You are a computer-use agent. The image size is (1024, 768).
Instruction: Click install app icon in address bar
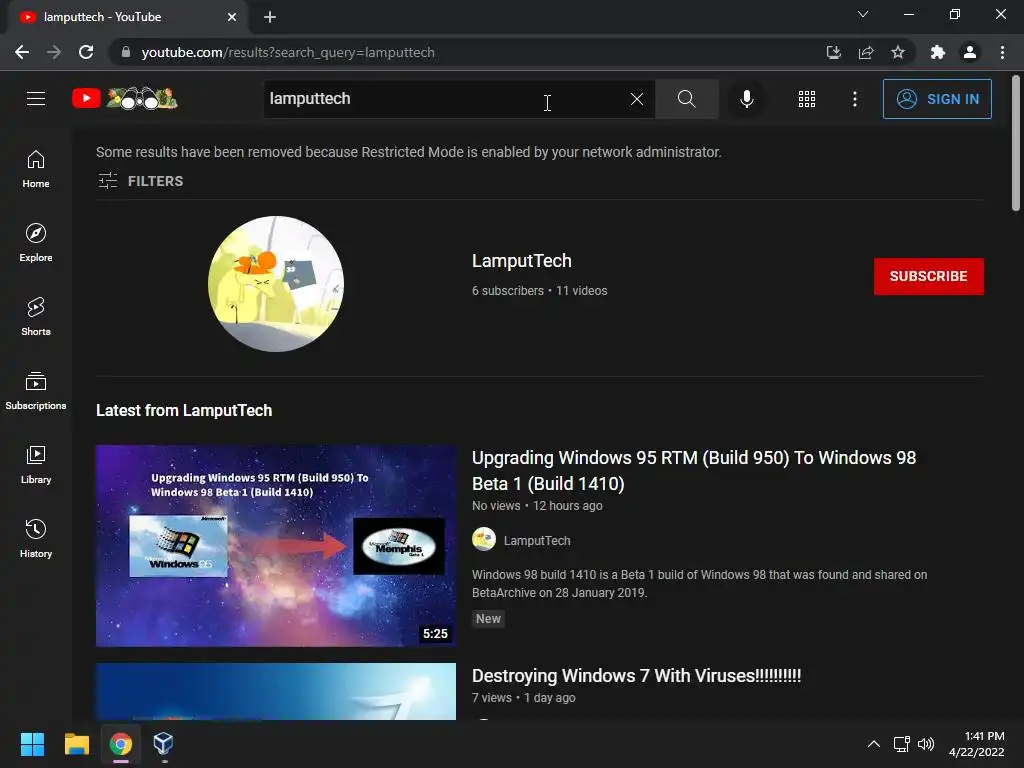(833, 52)
